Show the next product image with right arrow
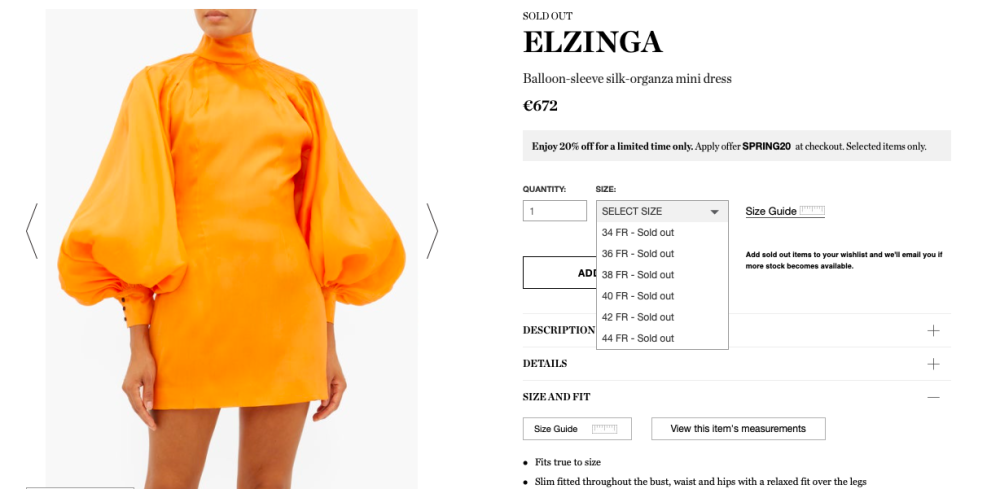 (x=432, y=231)
